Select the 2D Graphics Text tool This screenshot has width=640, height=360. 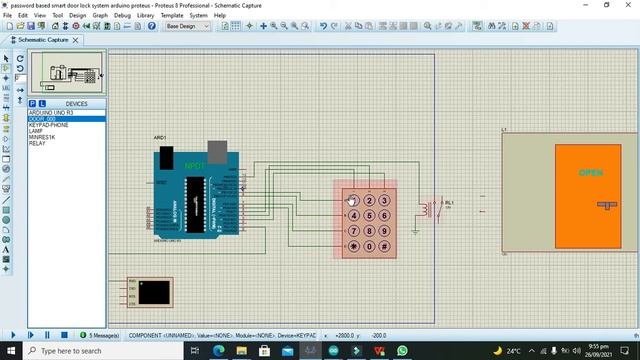pos(6,249)
